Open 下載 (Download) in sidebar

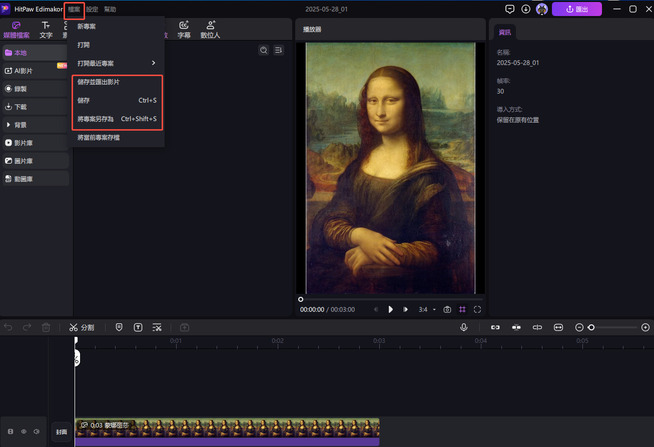pos(35,107)
